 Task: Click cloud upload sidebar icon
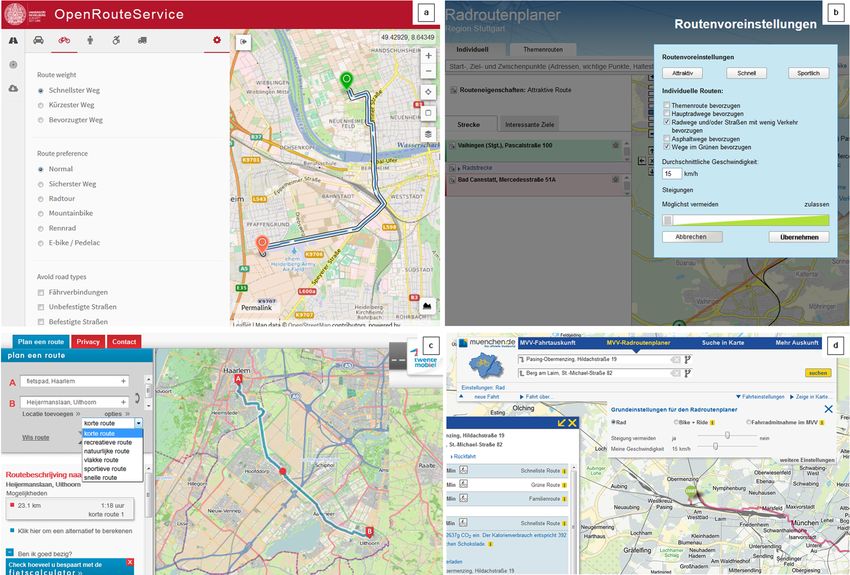pos(13,88)
